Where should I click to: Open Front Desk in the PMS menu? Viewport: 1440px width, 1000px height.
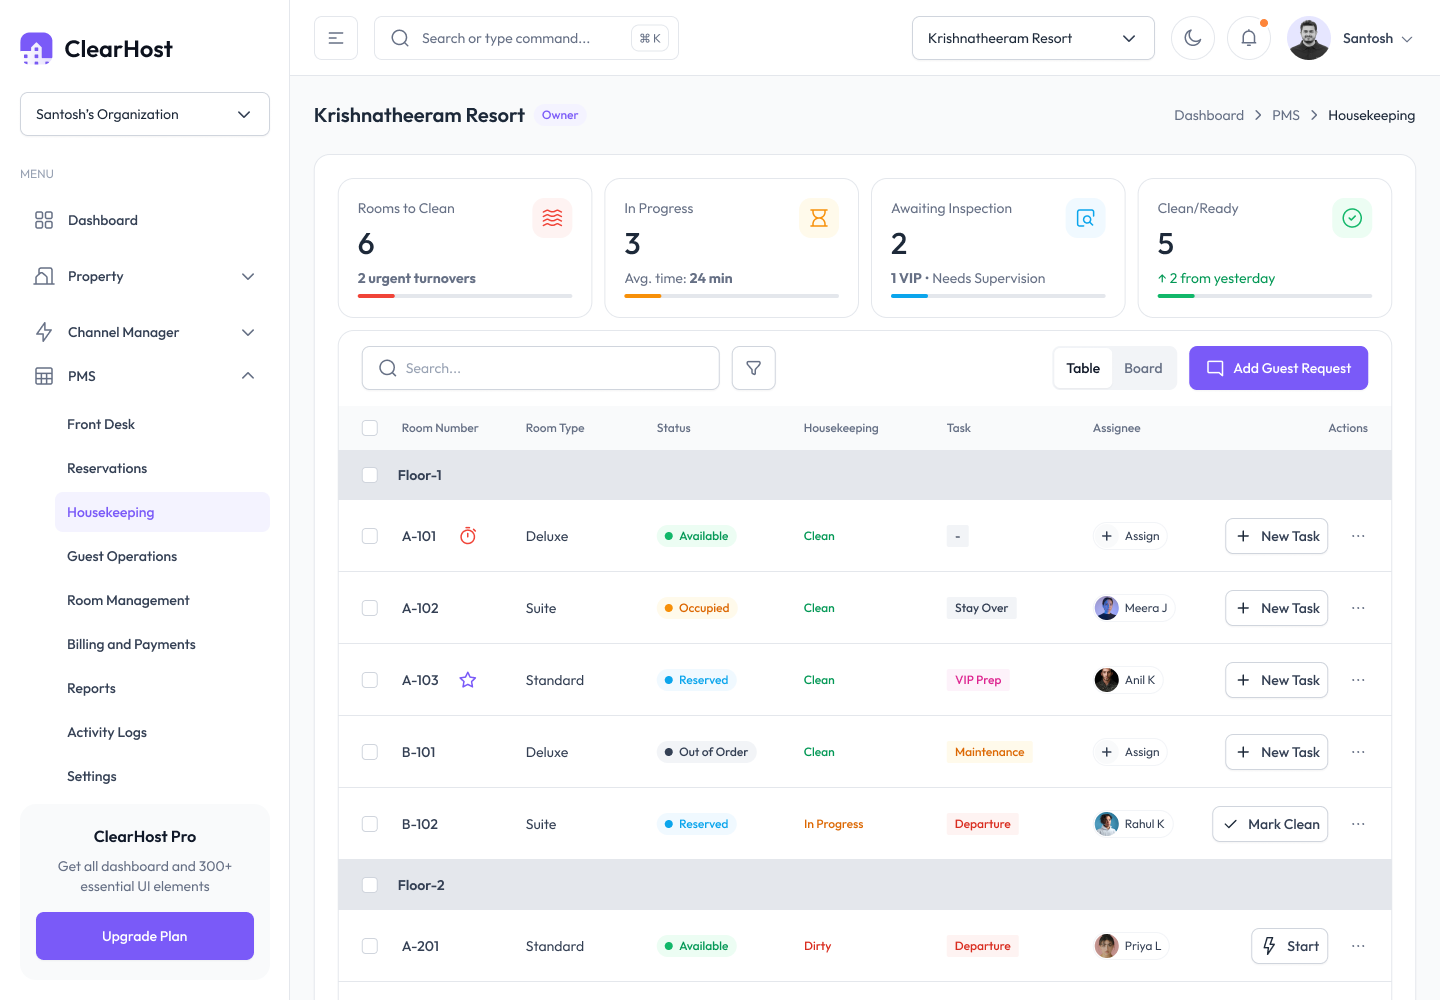(x=101, y=424)
